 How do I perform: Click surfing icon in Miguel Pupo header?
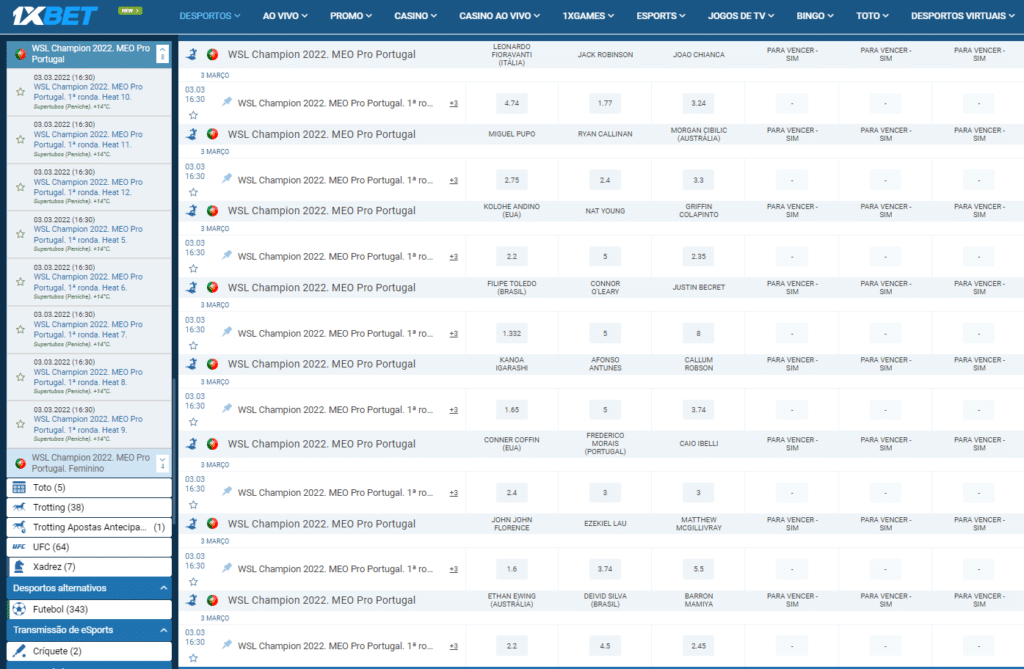(x=192, y=134)
